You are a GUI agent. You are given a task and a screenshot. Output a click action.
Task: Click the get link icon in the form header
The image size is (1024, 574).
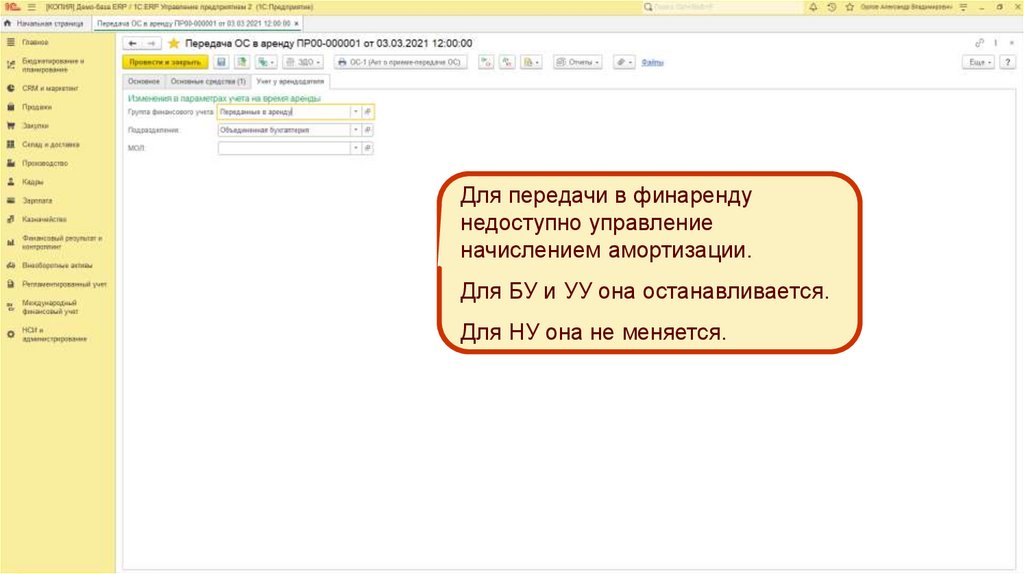pos(979,43)
